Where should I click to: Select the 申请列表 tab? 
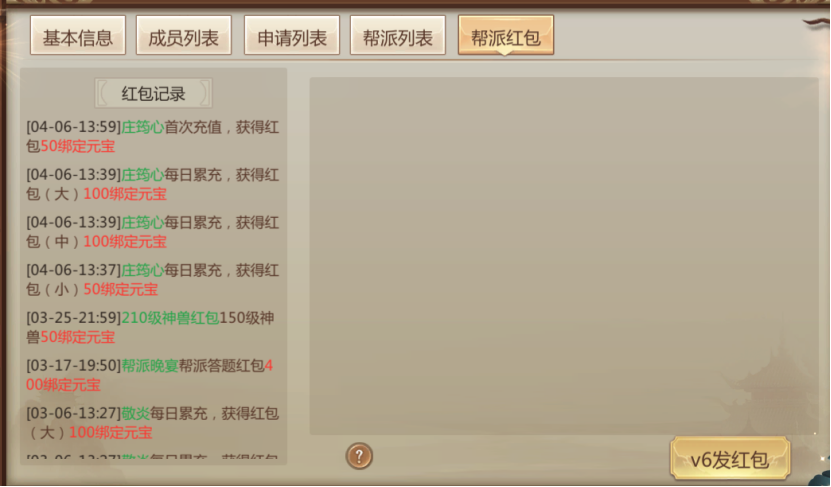pos(291,36)
